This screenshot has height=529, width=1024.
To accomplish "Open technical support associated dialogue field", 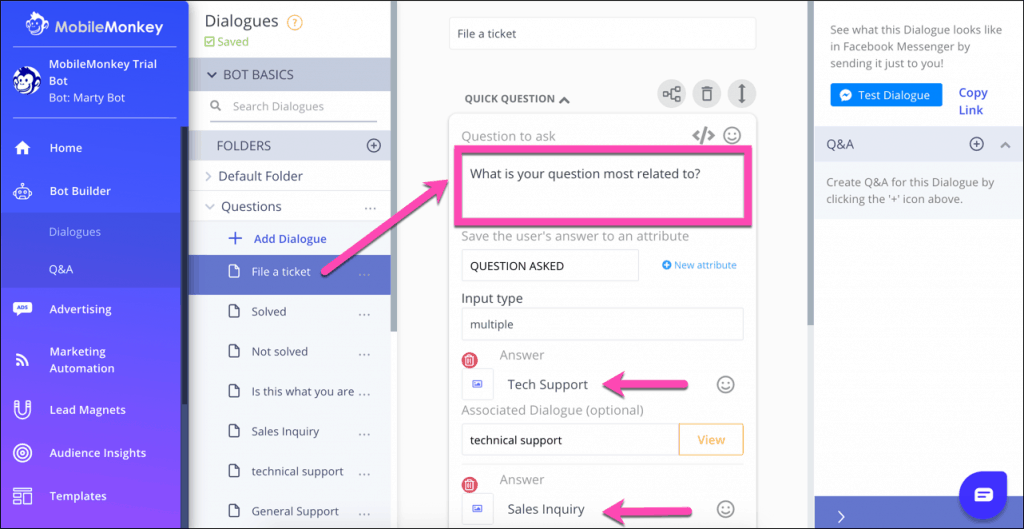I will pyautogui.click(x=570, y=440).
